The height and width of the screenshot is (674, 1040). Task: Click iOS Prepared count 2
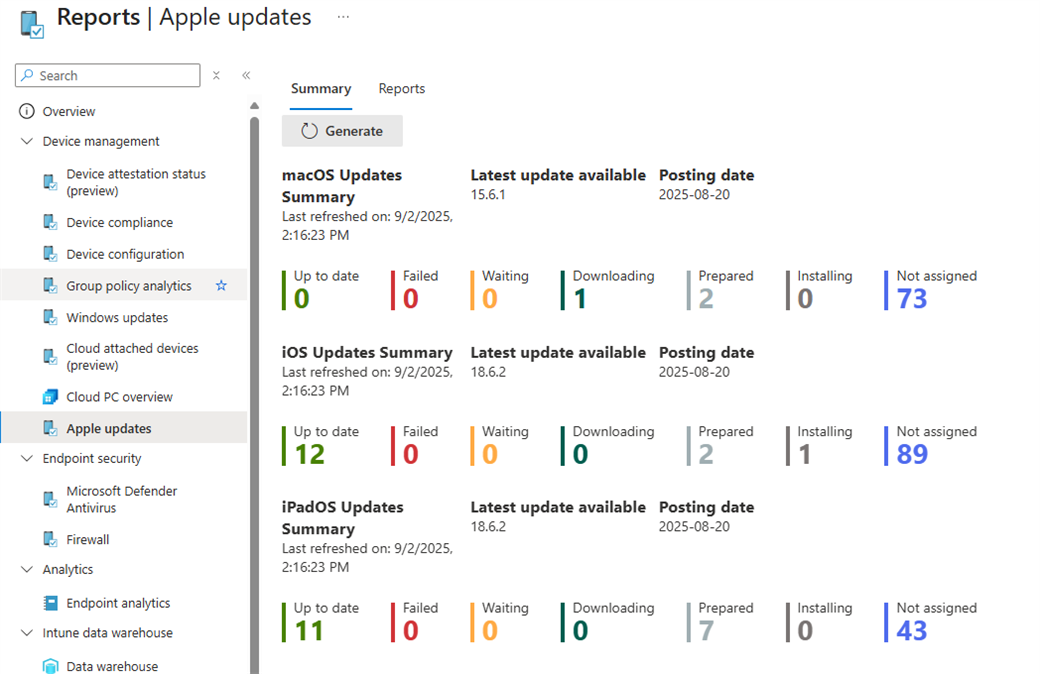pyautogui.click(x=706, y=454)
